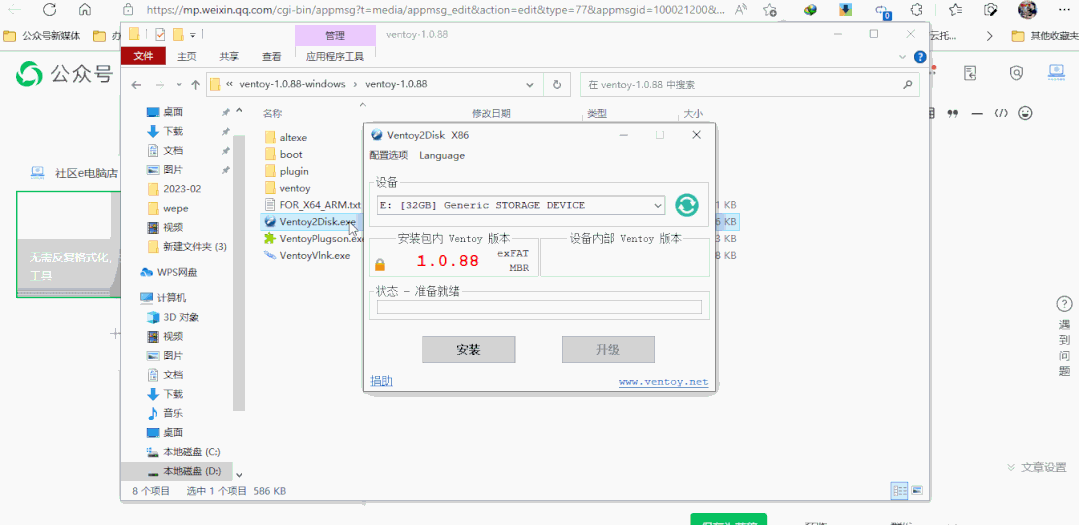Click the quick access properties checkmark icon
This screenshot has width=1079, height=525.
point(160,34)
